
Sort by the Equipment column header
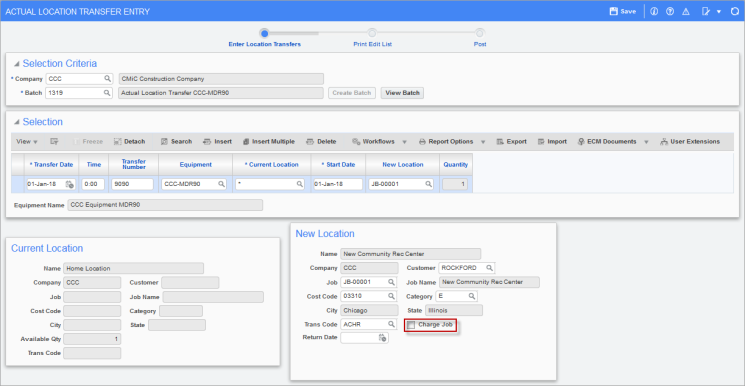196,164
